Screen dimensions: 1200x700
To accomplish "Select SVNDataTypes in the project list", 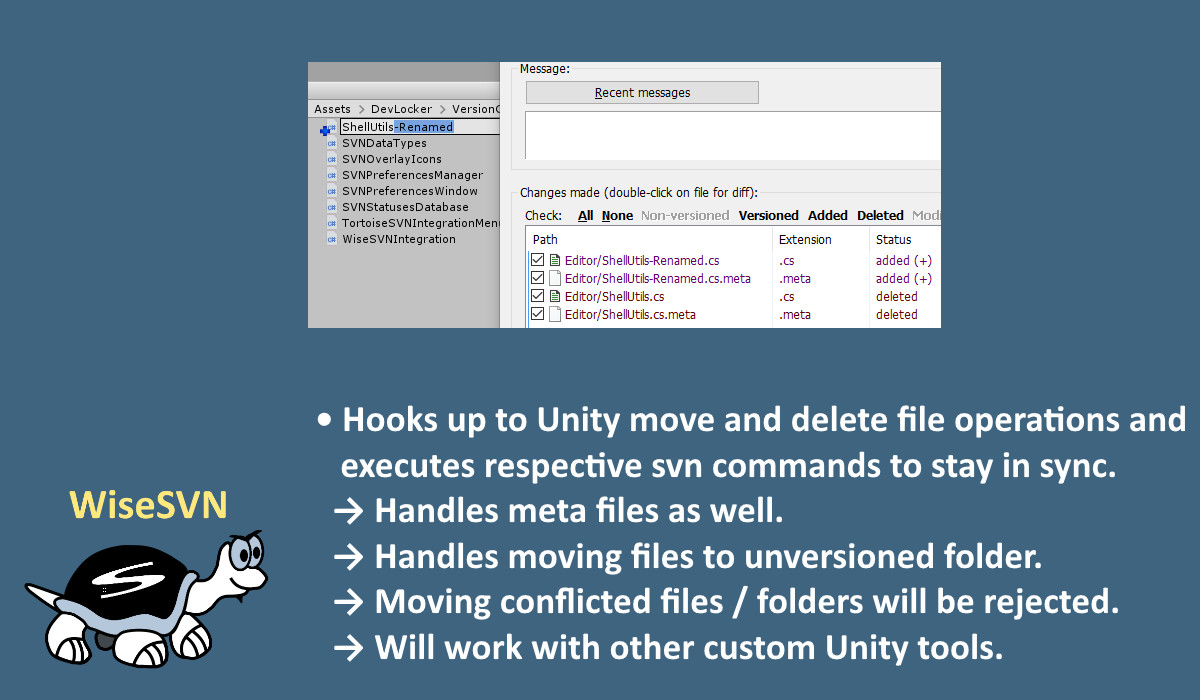I will click(x=384, y=143).
